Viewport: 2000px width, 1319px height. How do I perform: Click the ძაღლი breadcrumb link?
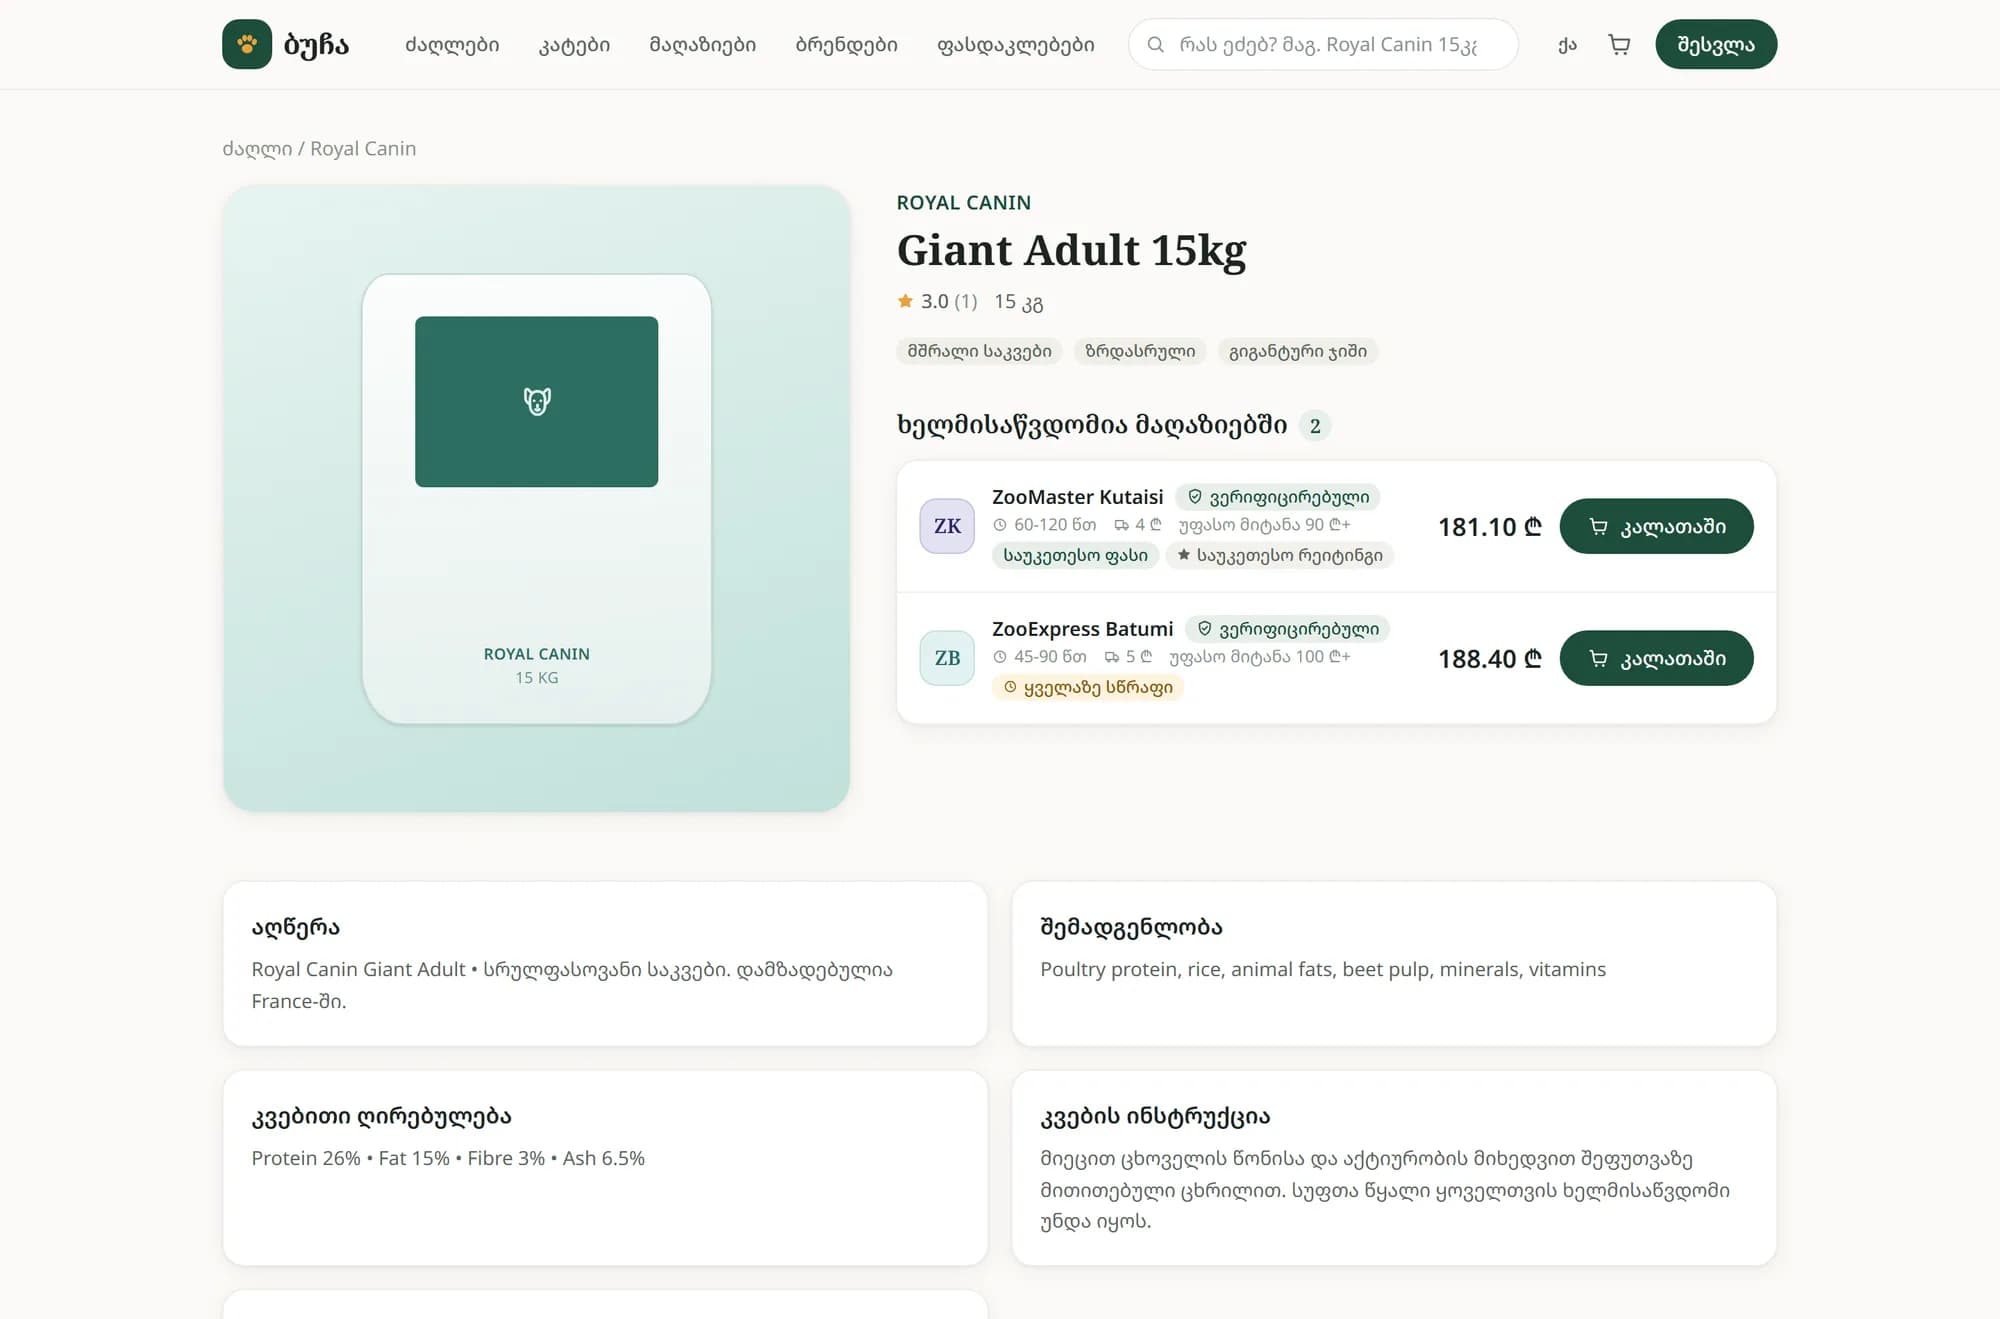(257, 149)
